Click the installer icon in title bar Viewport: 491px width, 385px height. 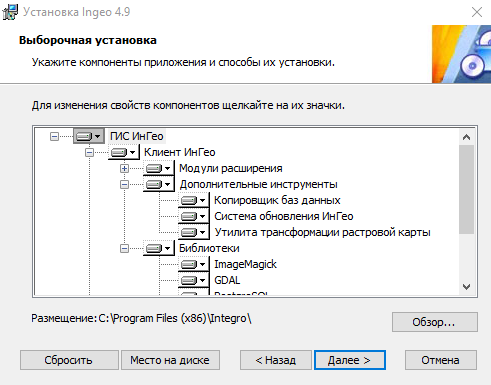(x=10, y=12)
